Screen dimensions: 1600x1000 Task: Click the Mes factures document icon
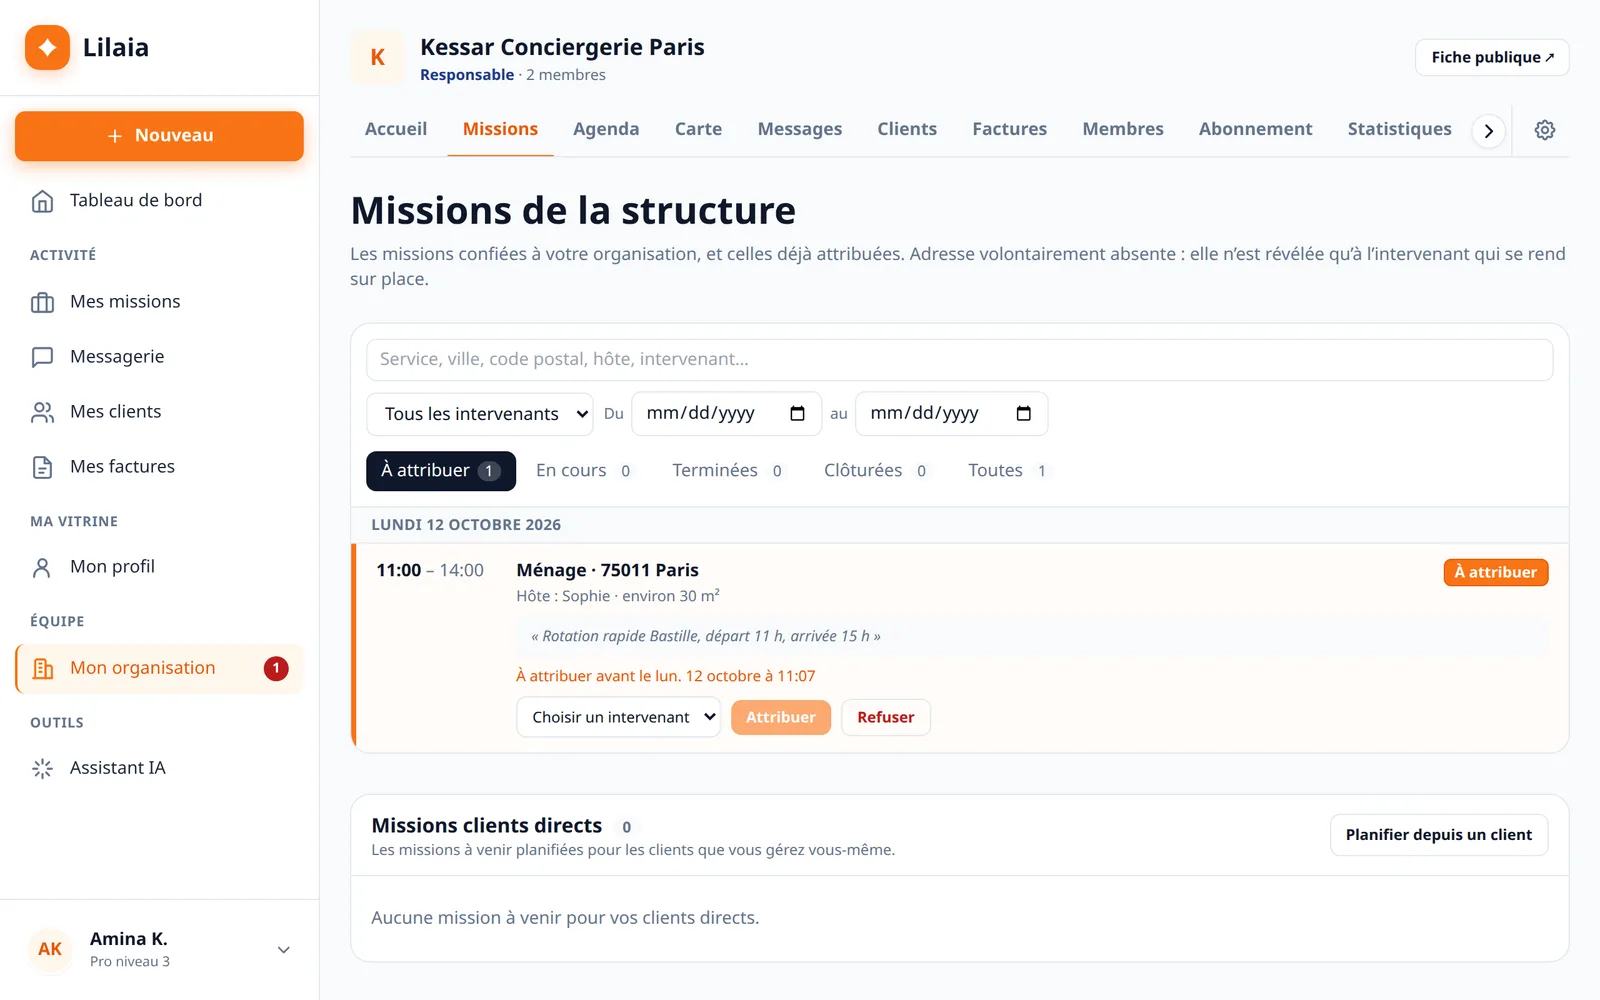click(42, 467)
